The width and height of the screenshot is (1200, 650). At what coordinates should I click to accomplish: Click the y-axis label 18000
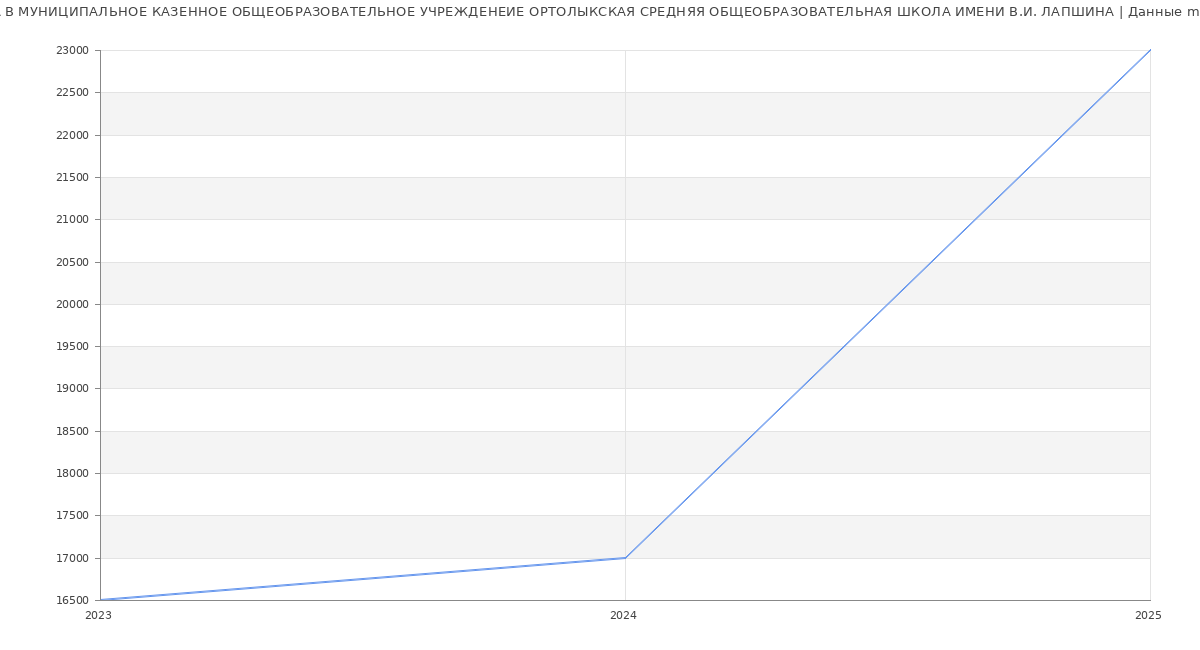(72, 473)
